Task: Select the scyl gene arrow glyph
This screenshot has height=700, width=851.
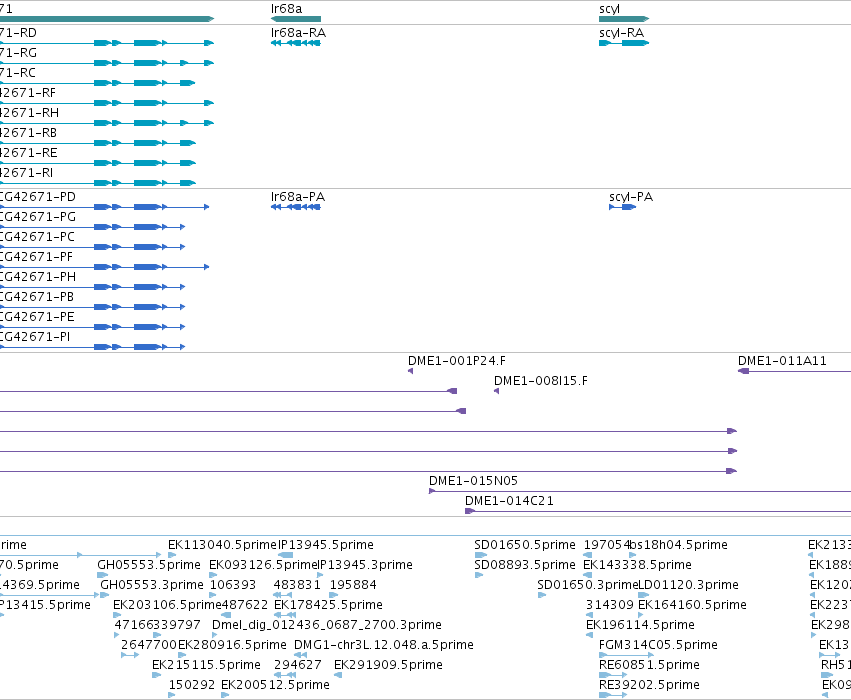Action: click(624, 19)
